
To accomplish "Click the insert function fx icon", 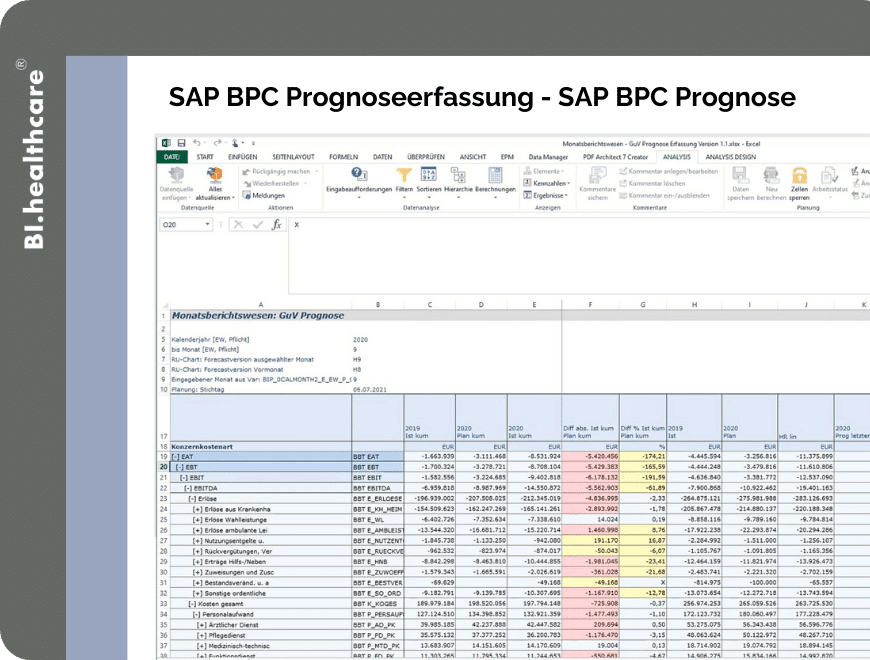I will (x=276, y=225).
